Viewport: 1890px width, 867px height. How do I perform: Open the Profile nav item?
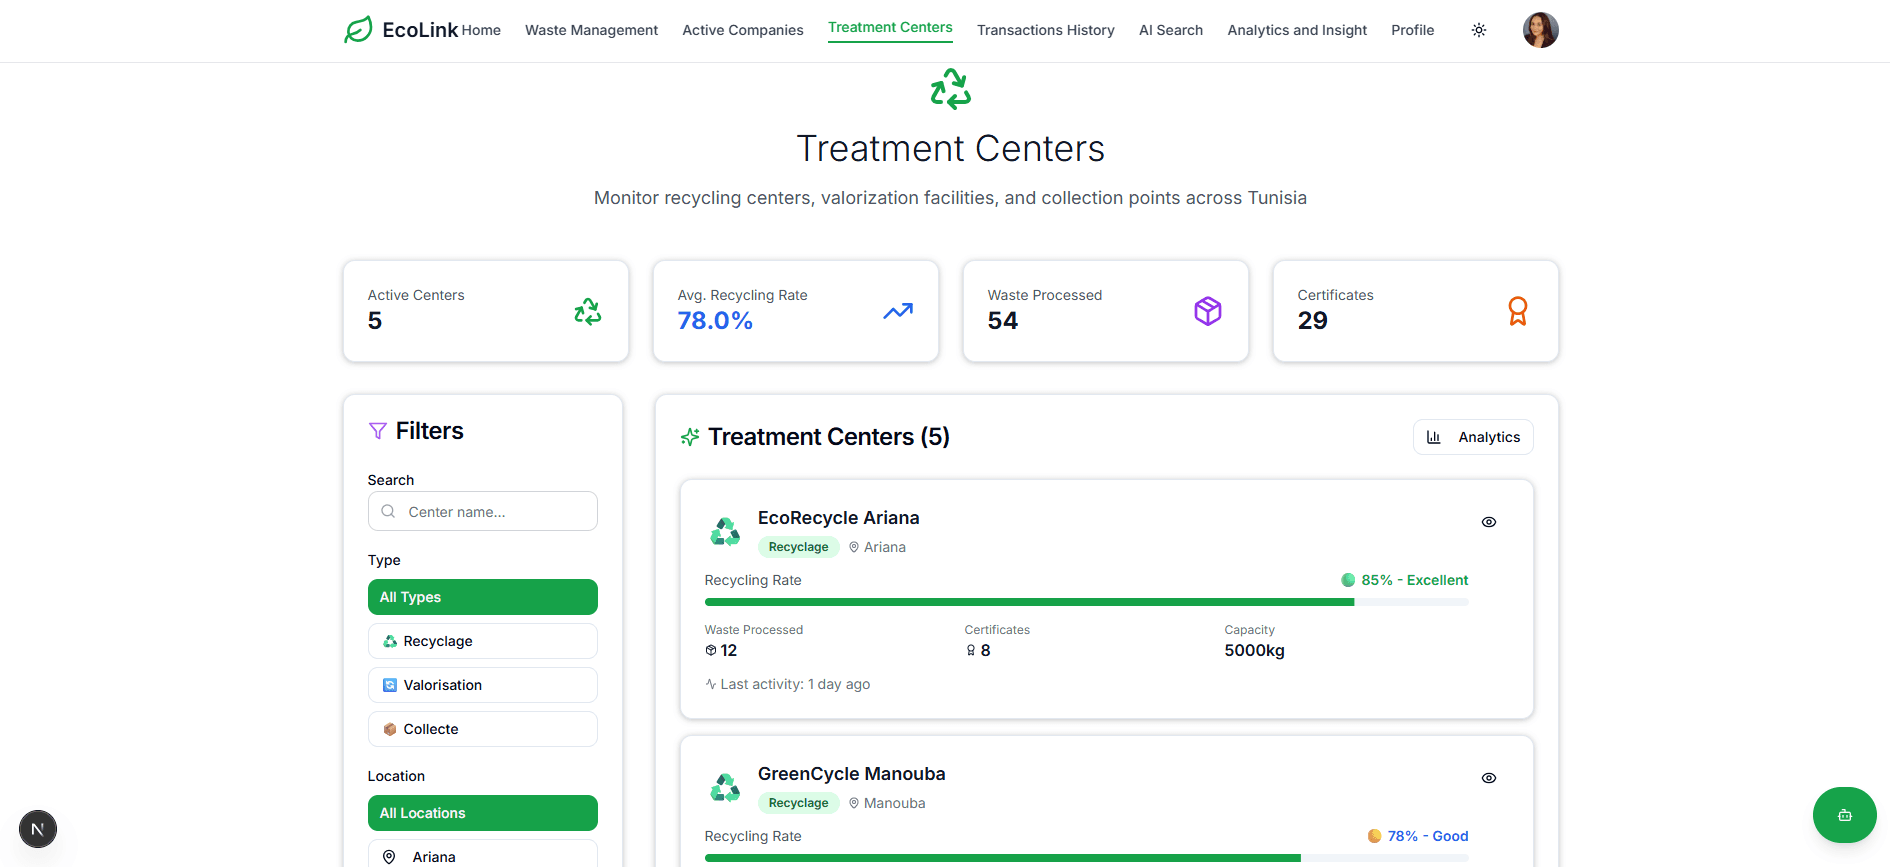pyautogui.click(x=1413, y=30)
